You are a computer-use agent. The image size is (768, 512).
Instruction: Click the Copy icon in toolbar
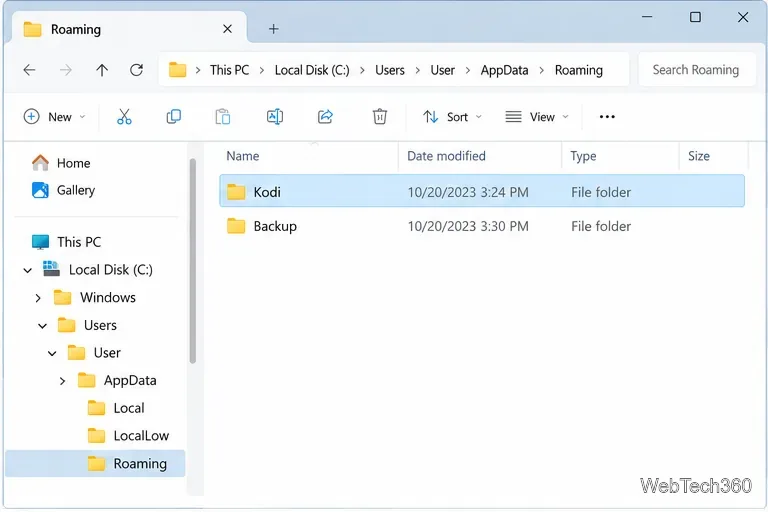[x=174, y=117]
